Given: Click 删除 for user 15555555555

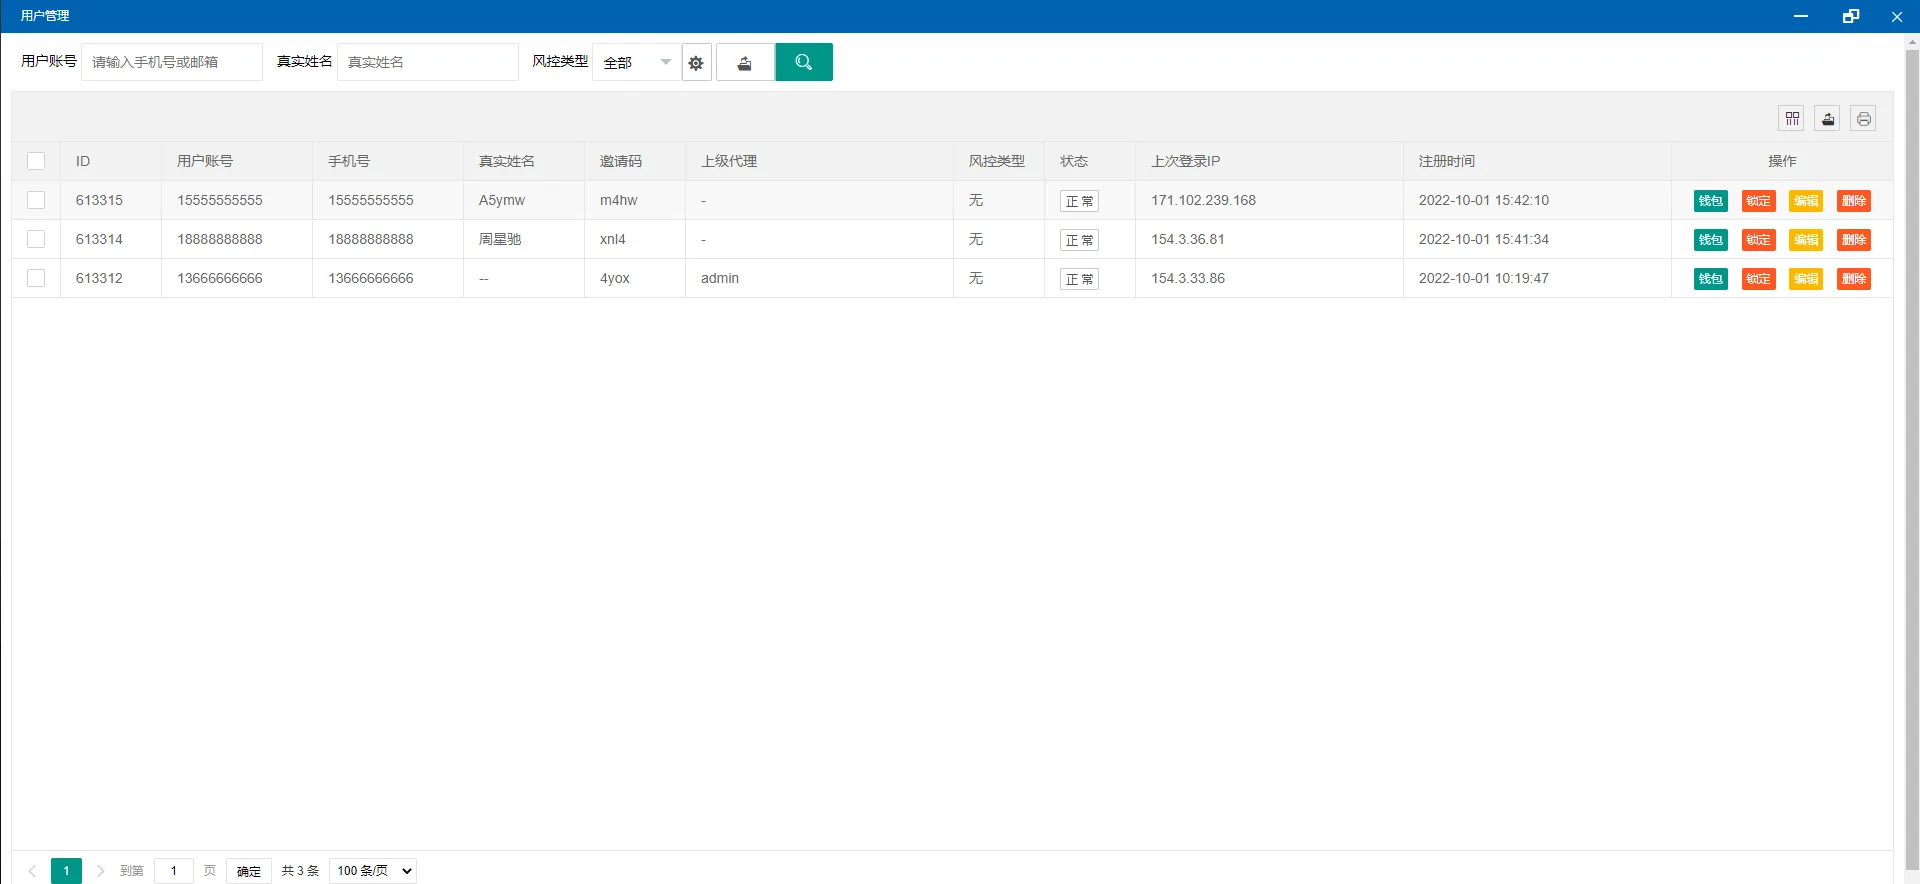Looking at the screenshot, I should pos(1854,201).
